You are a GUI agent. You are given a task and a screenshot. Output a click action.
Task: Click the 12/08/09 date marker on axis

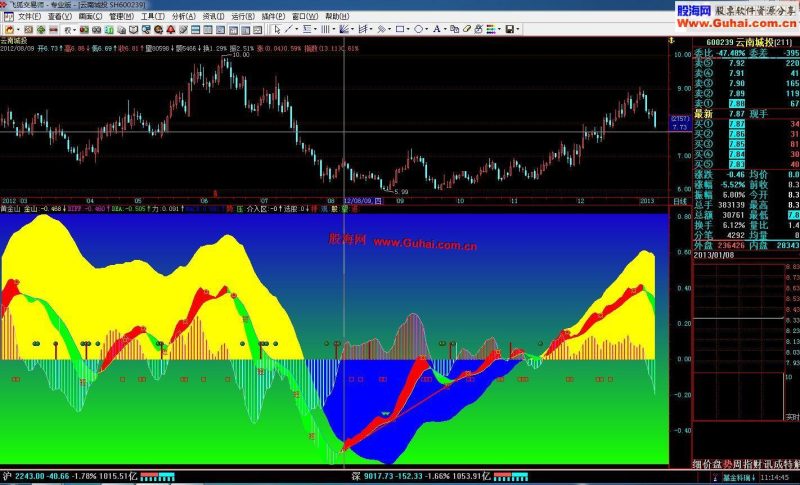point(363,201)
